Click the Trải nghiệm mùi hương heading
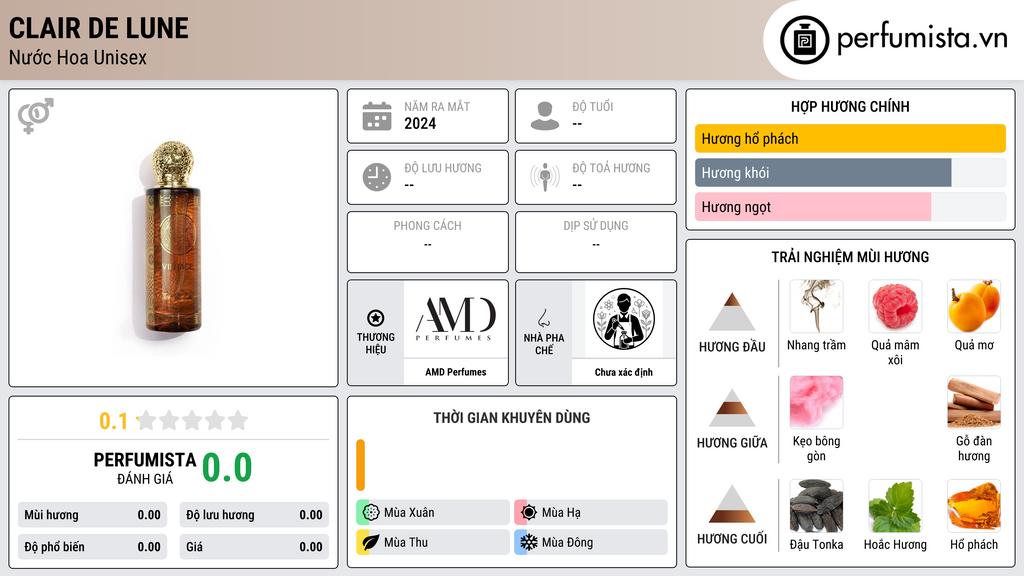 point(850,257)
